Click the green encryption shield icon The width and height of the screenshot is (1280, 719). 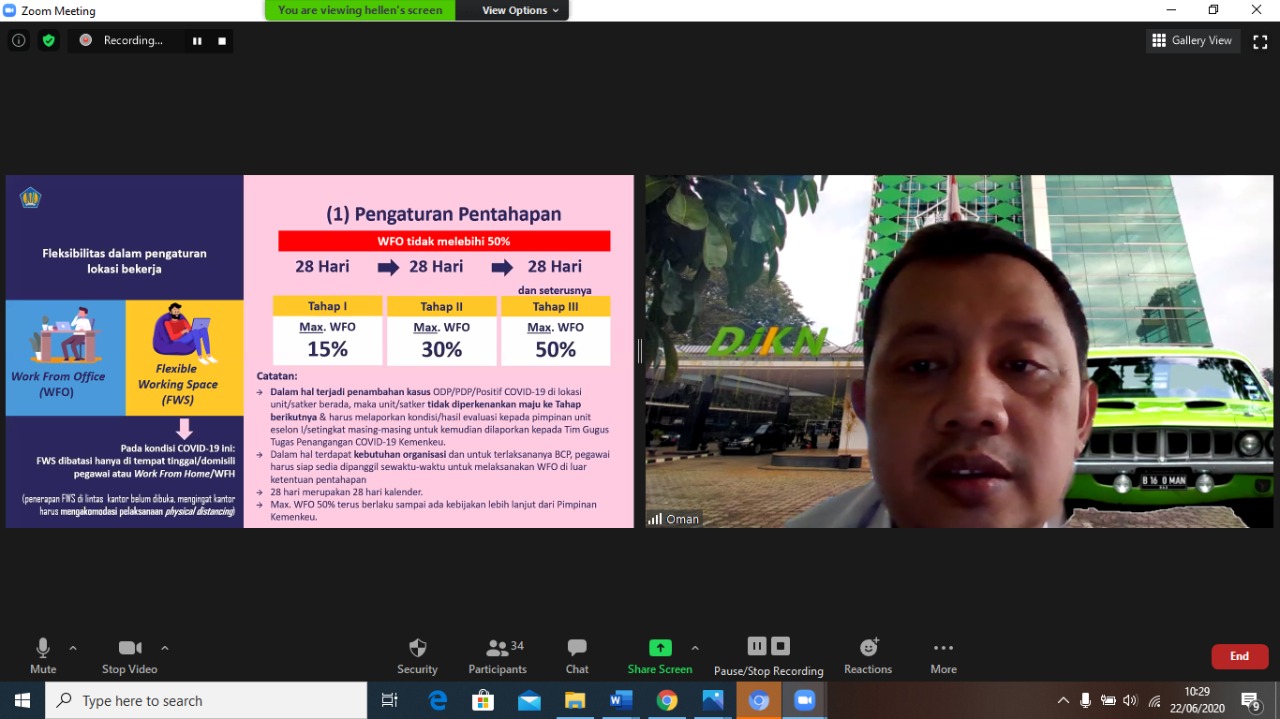click(x=48, y=40)
